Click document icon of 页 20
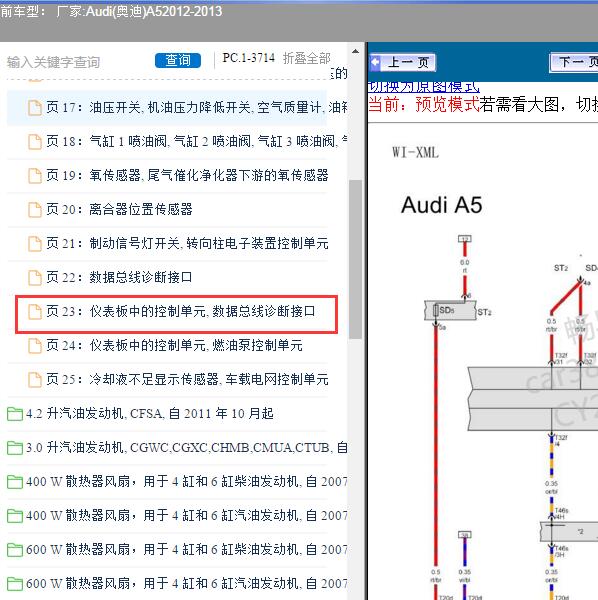598x600 pixels. coord(35,210)
